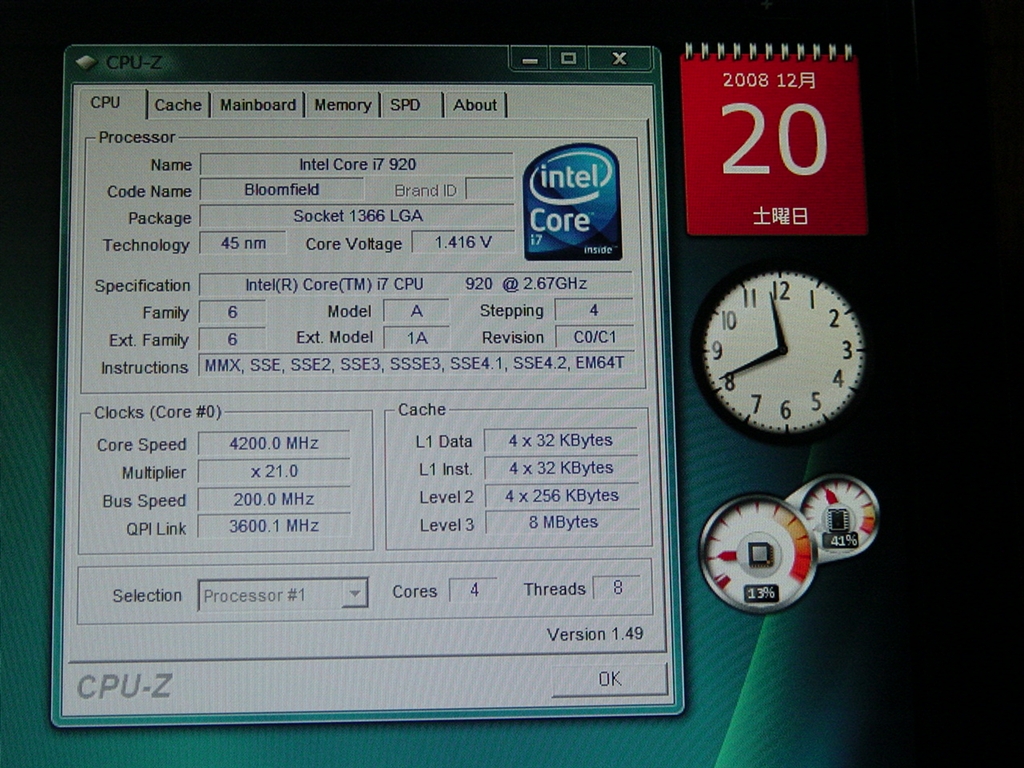This screenshot has height=768, width=1024.
Task: Click the Level 2 value 4 x 256 KBytes
Action: pos(562,495)
